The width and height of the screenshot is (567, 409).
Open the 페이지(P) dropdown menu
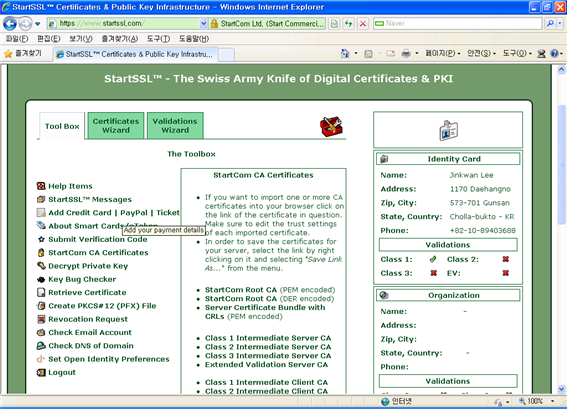pyautogui.click(x=443, y=54)
